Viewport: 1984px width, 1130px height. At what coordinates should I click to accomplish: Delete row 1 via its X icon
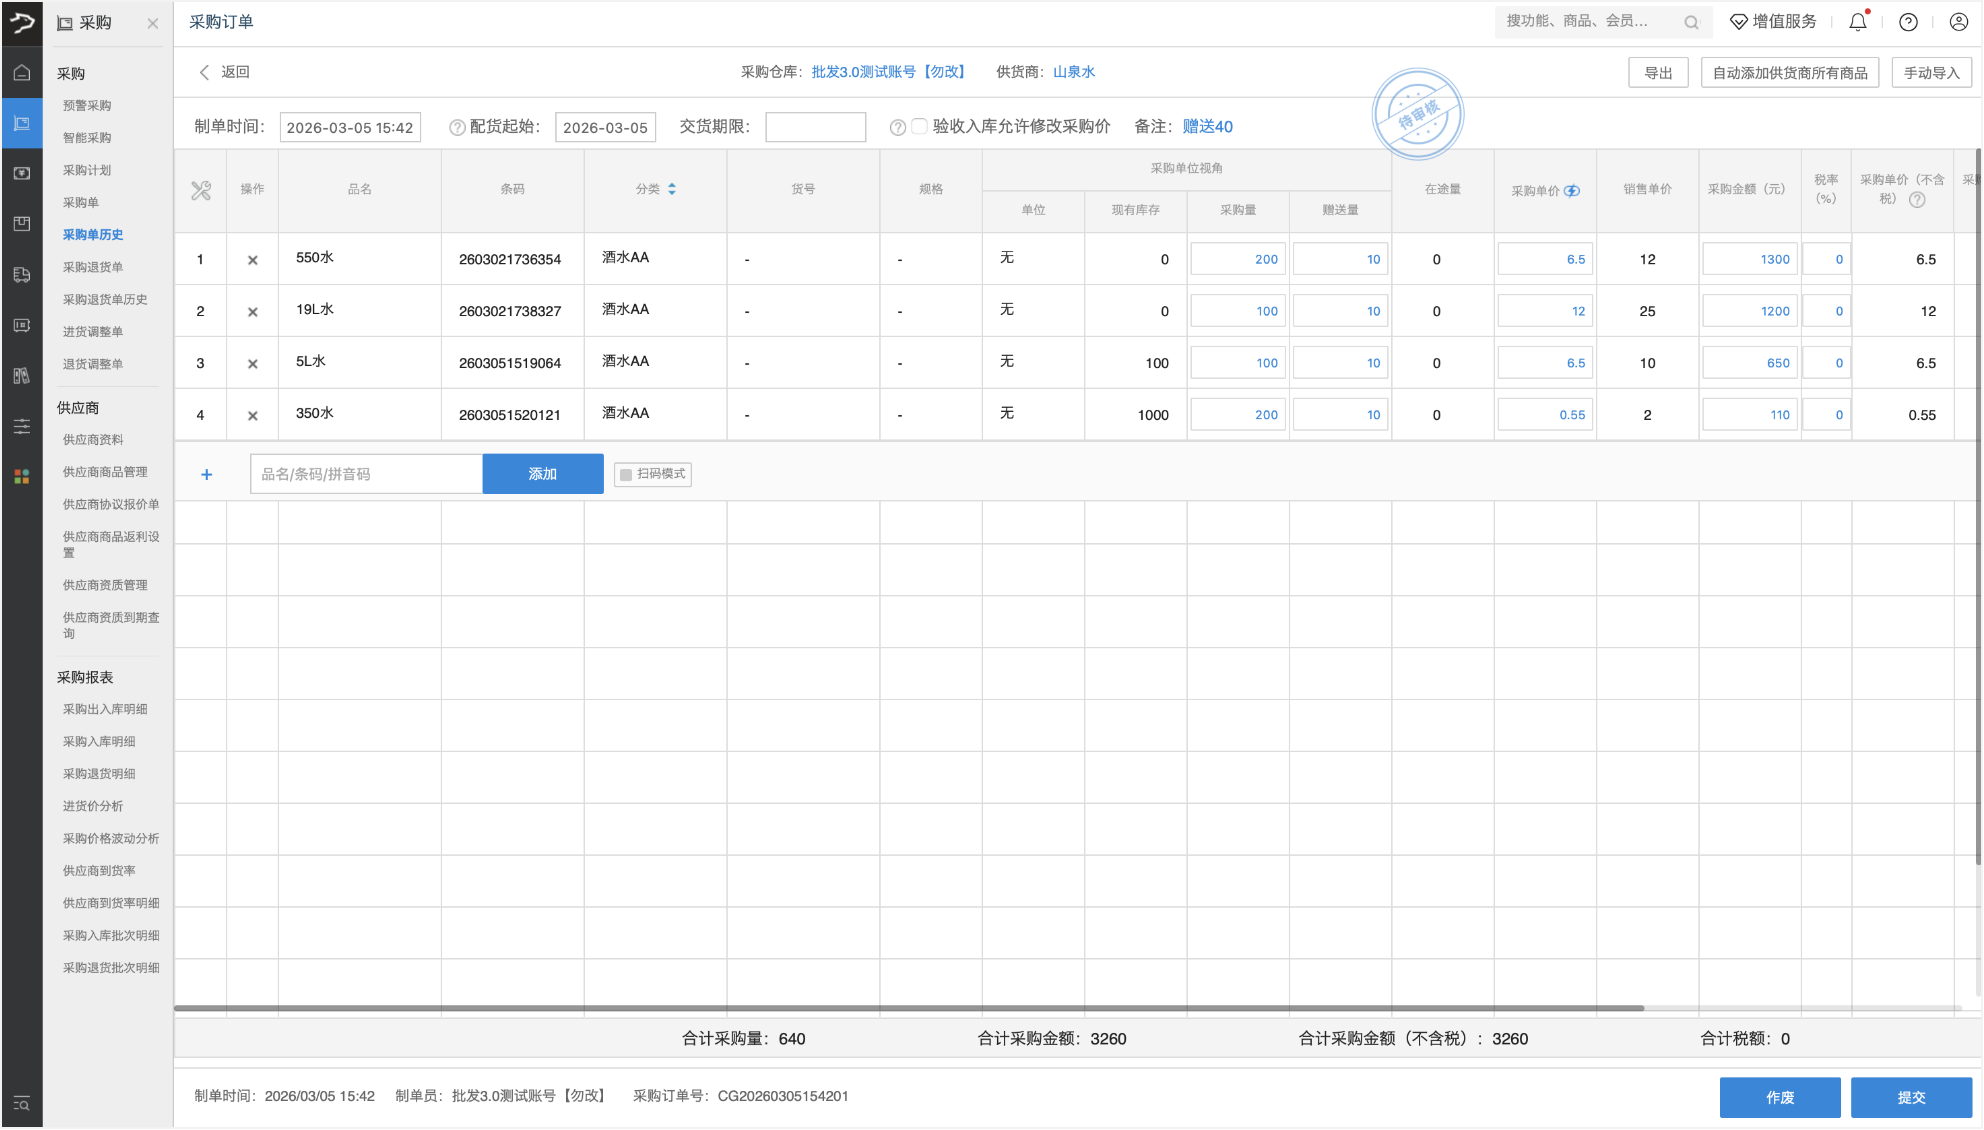(253, 260)
